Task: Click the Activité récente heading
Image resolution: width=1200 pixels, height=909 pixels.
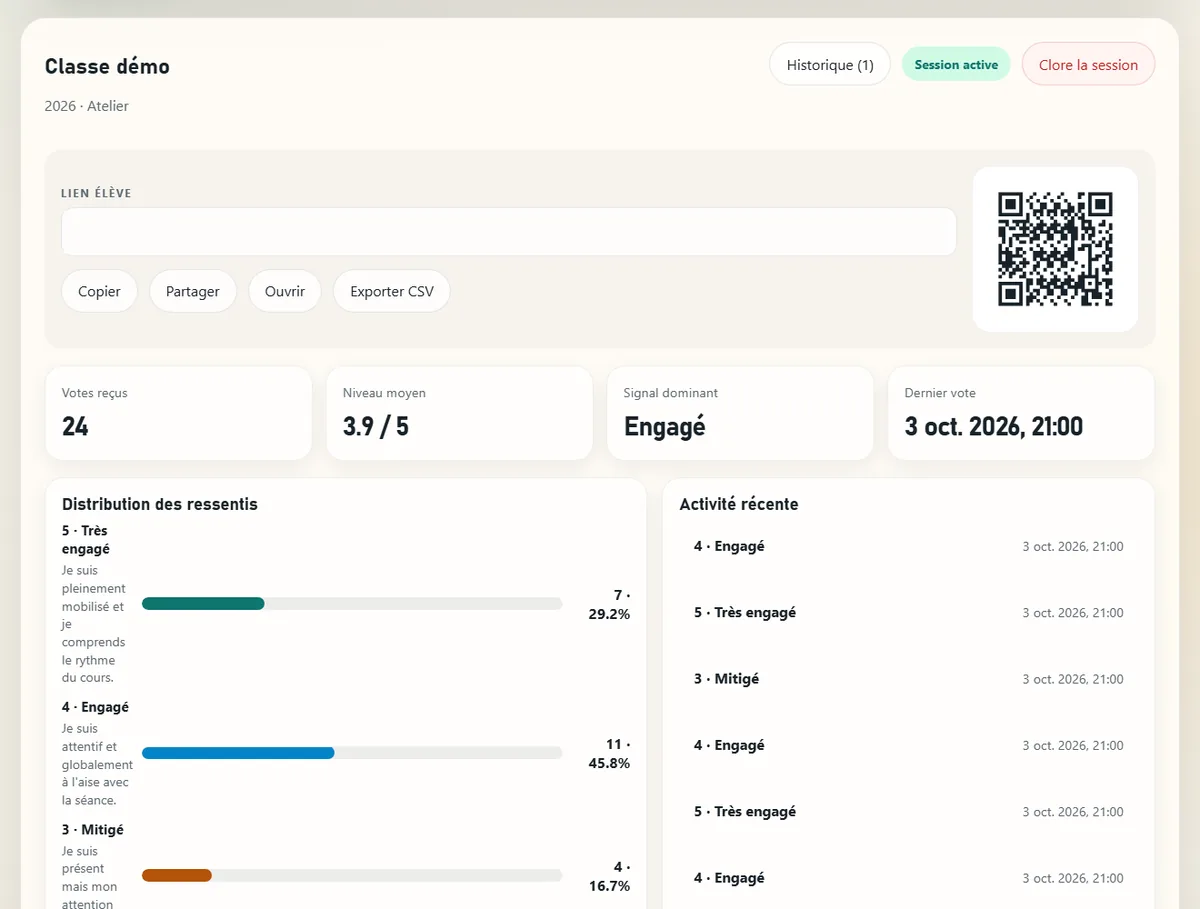Action: coord(739,504)
